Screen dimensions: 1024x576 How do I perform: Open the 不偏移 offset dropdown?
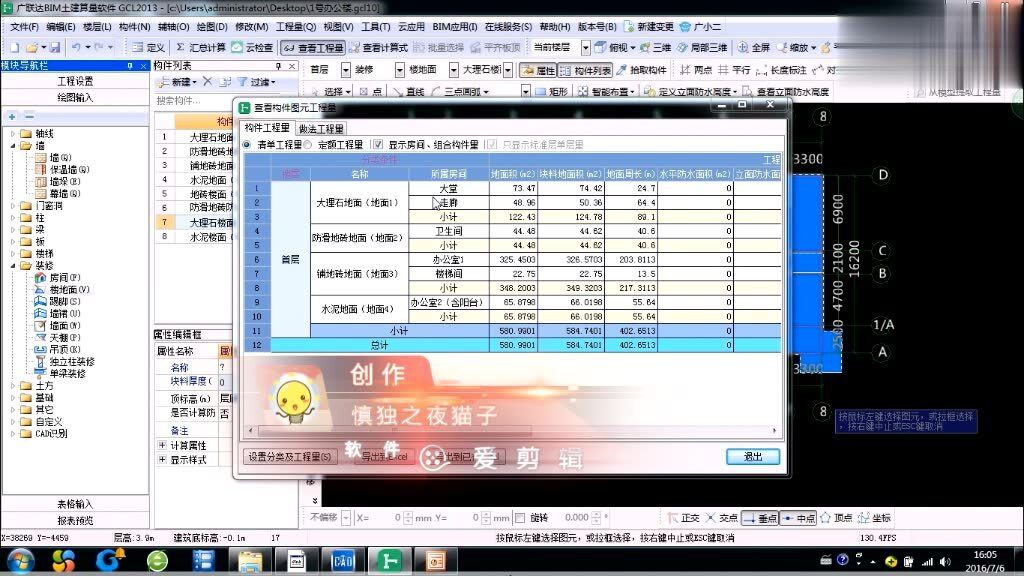click(346, 518)
